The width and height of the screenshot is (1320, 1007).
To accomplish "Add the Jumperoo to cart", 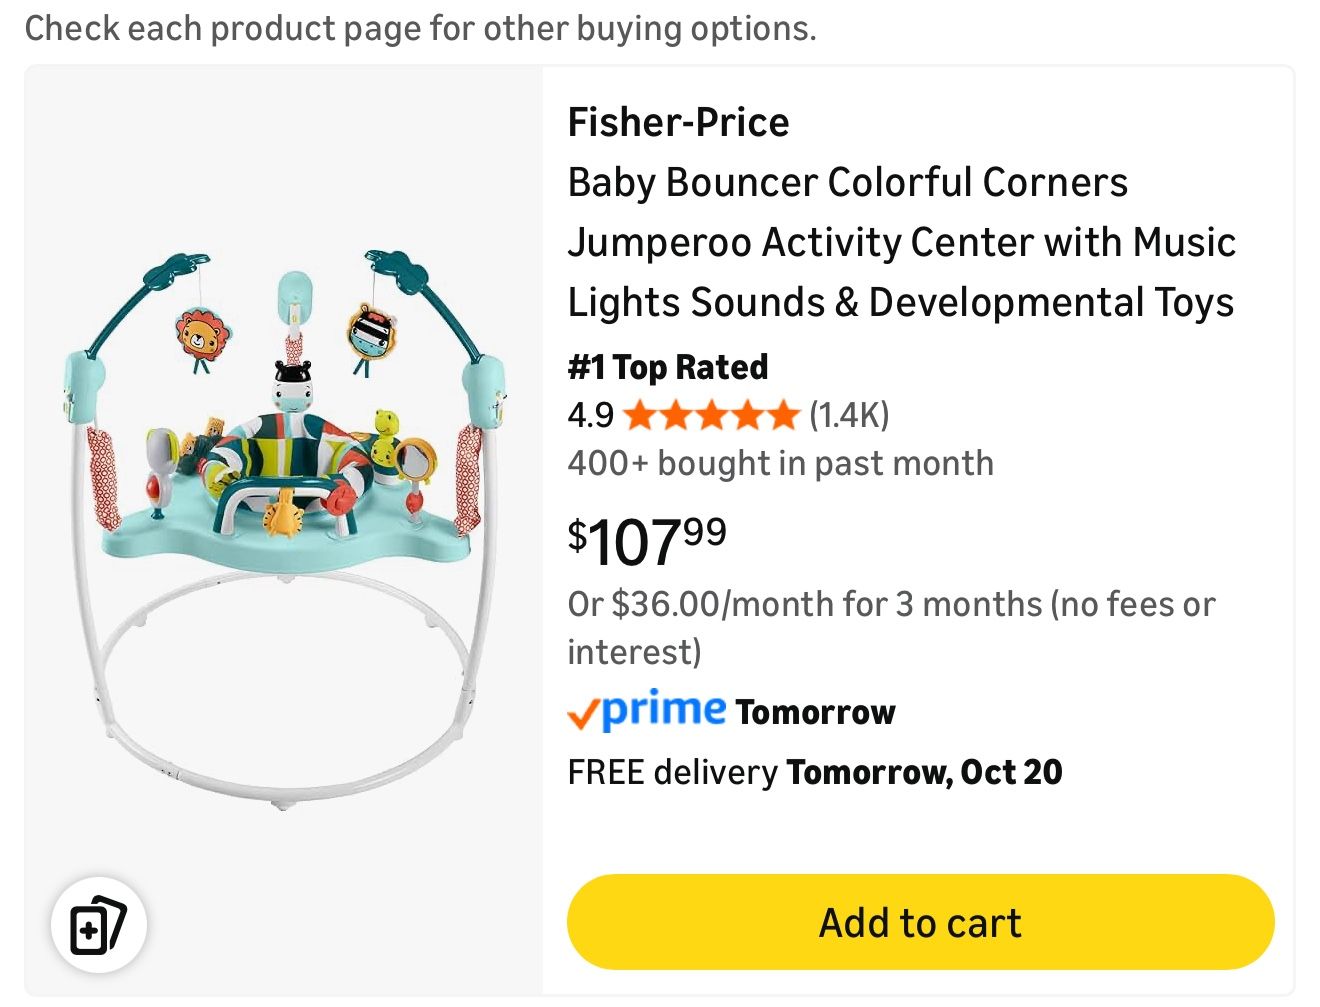I will click(918, 922).
